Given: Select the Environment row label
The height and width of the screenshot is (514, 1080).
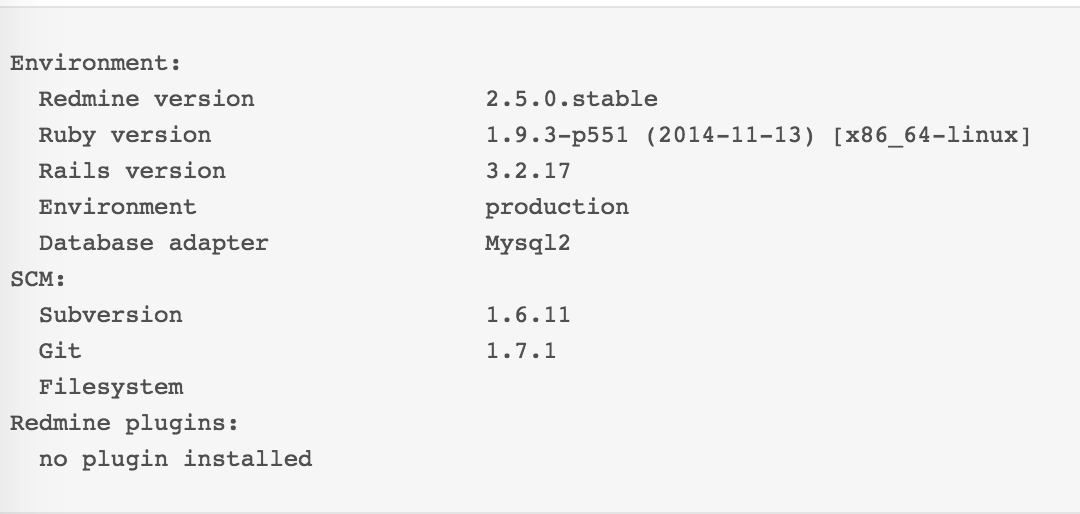Looking at the screenshot, I should pyautogui.click(x=117, y=207).
